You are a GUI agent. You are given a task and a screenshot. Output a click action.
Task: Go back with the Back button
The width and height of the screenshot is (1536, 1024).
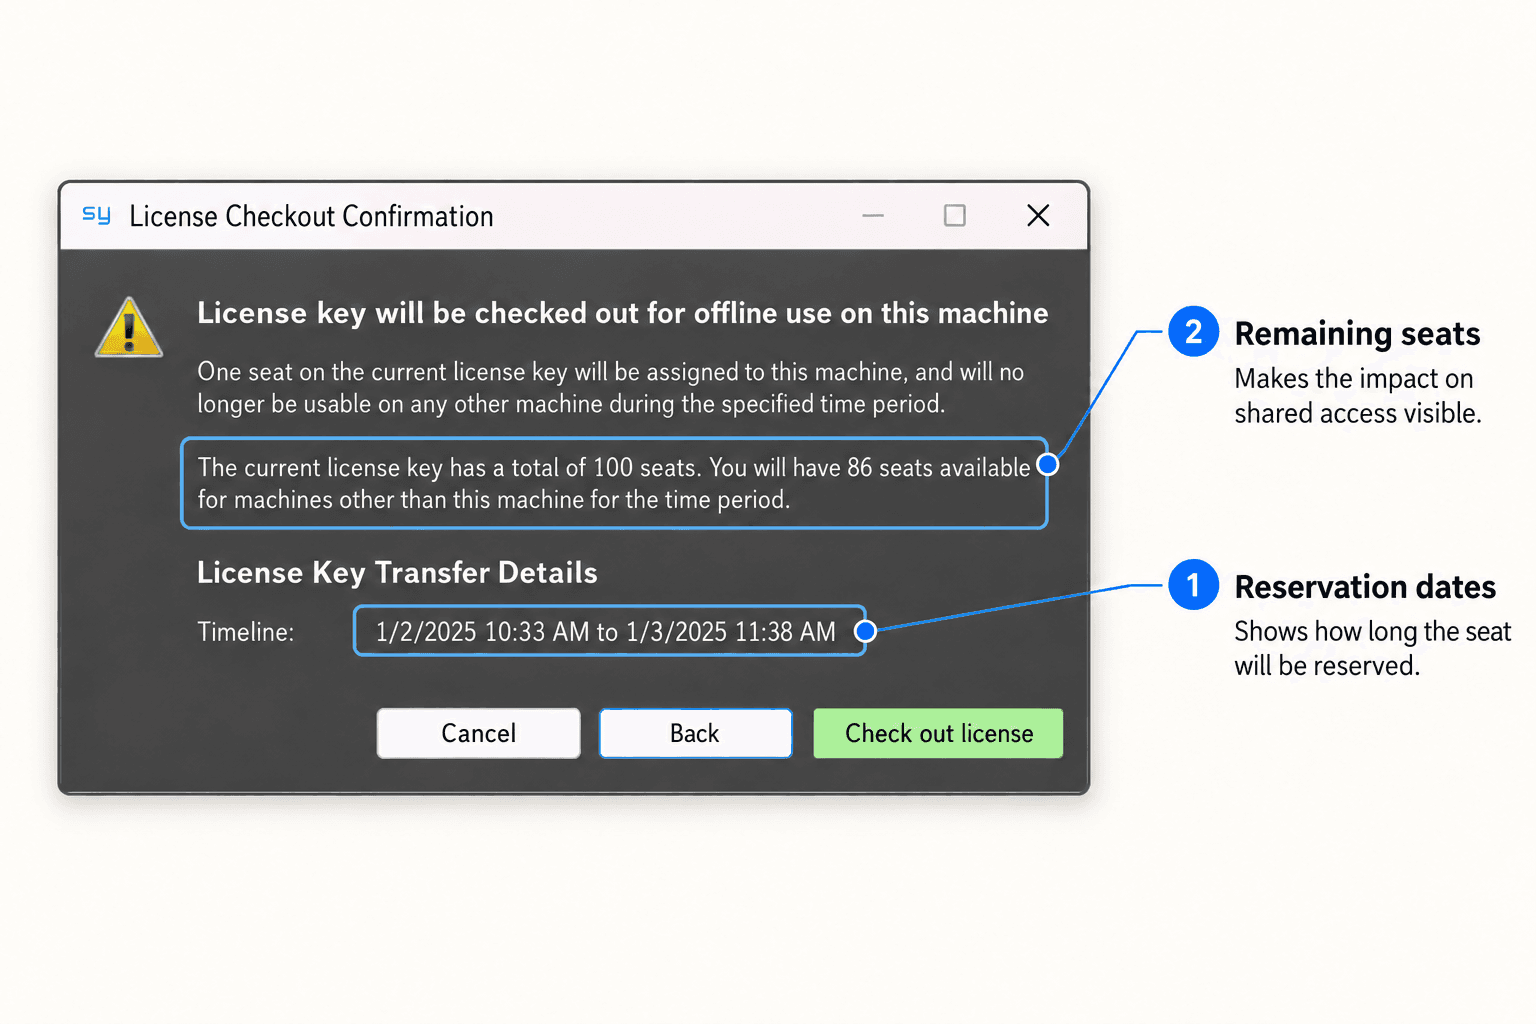[x=695, y=733]
